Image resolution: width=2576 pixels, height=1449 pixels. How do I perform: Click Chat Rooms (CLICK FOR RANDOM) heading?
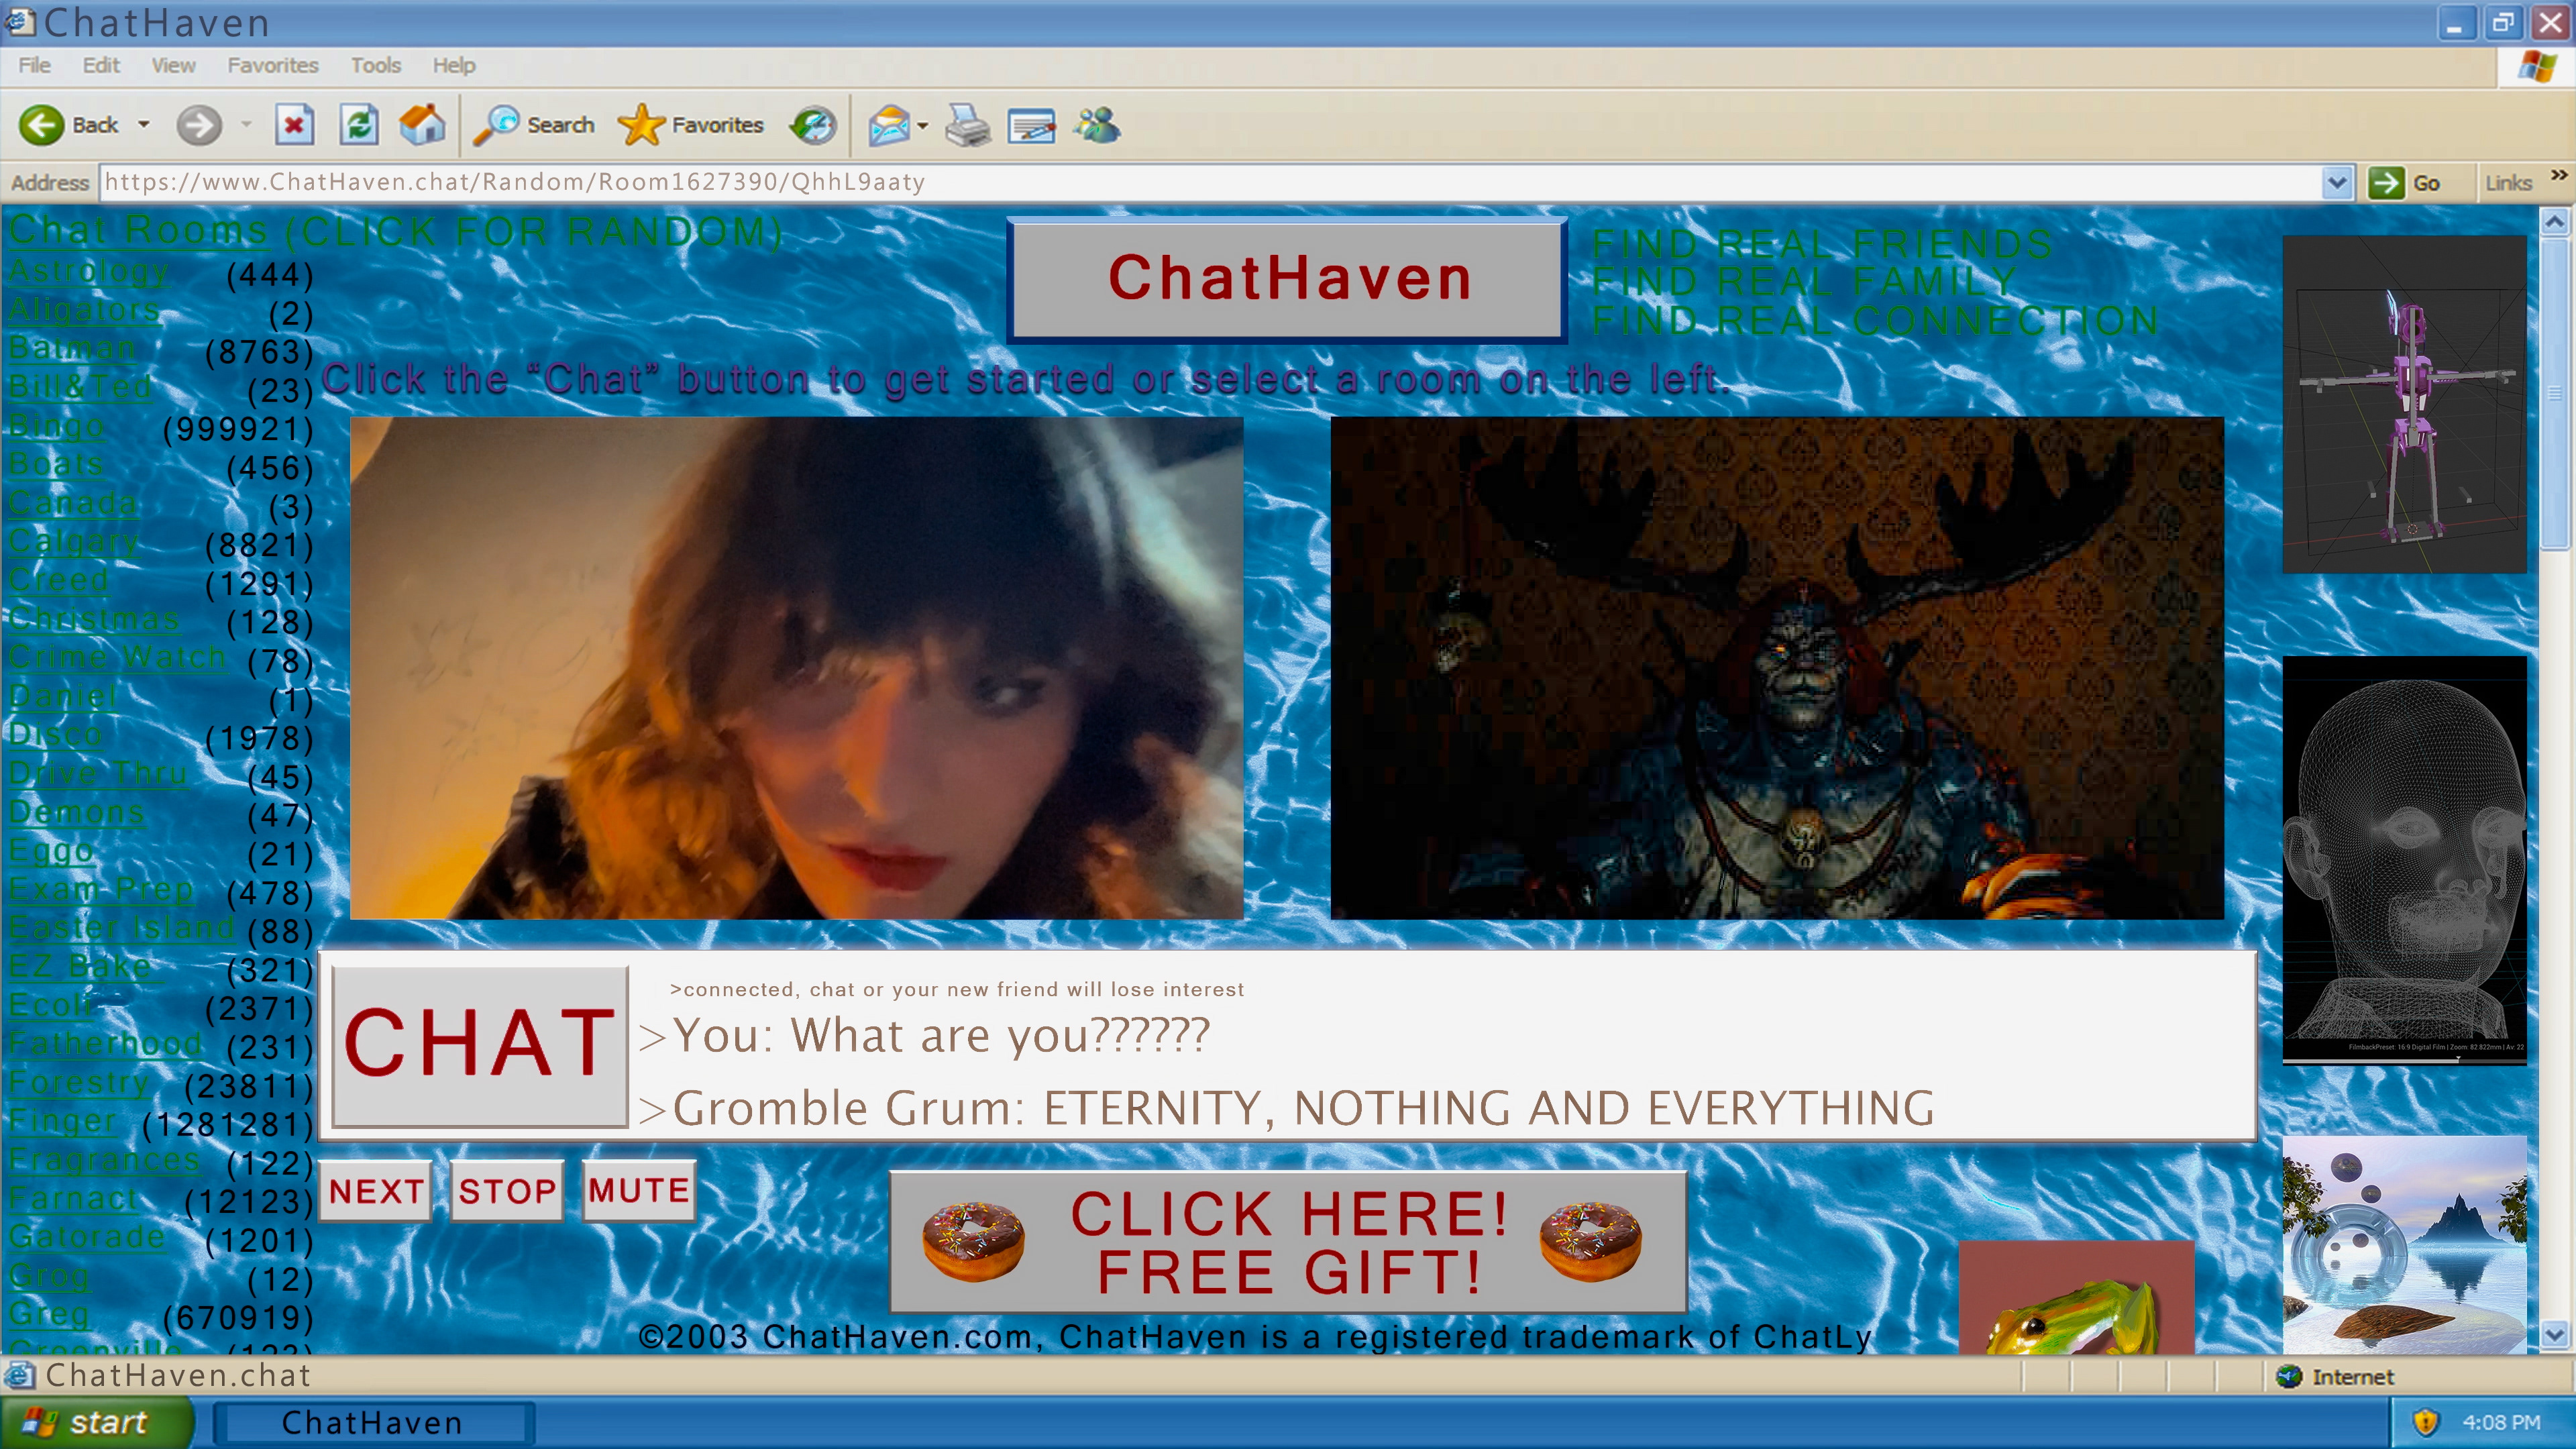[x=395, y=231]
